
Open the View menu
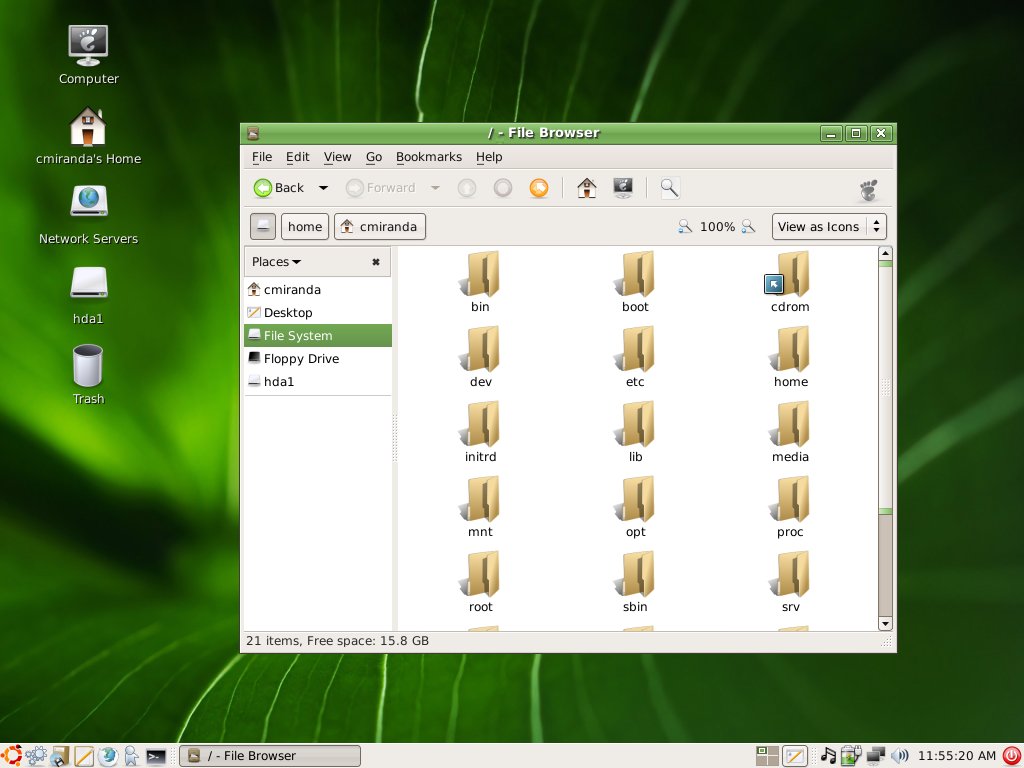point(337,157)
